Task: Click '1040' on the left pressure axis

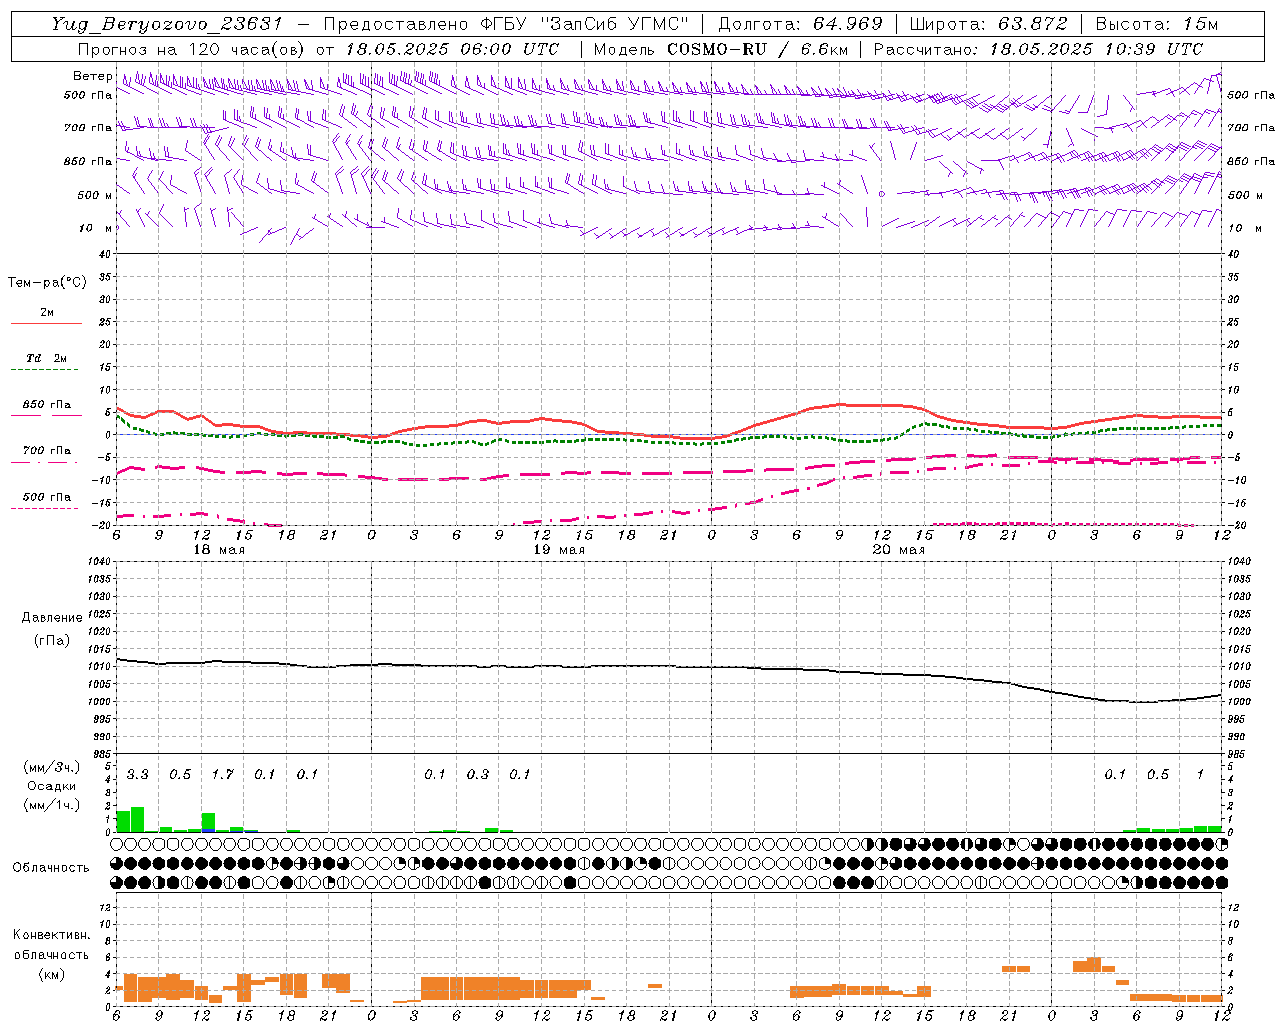Action: pyautogui.click(x=100, y=561)
